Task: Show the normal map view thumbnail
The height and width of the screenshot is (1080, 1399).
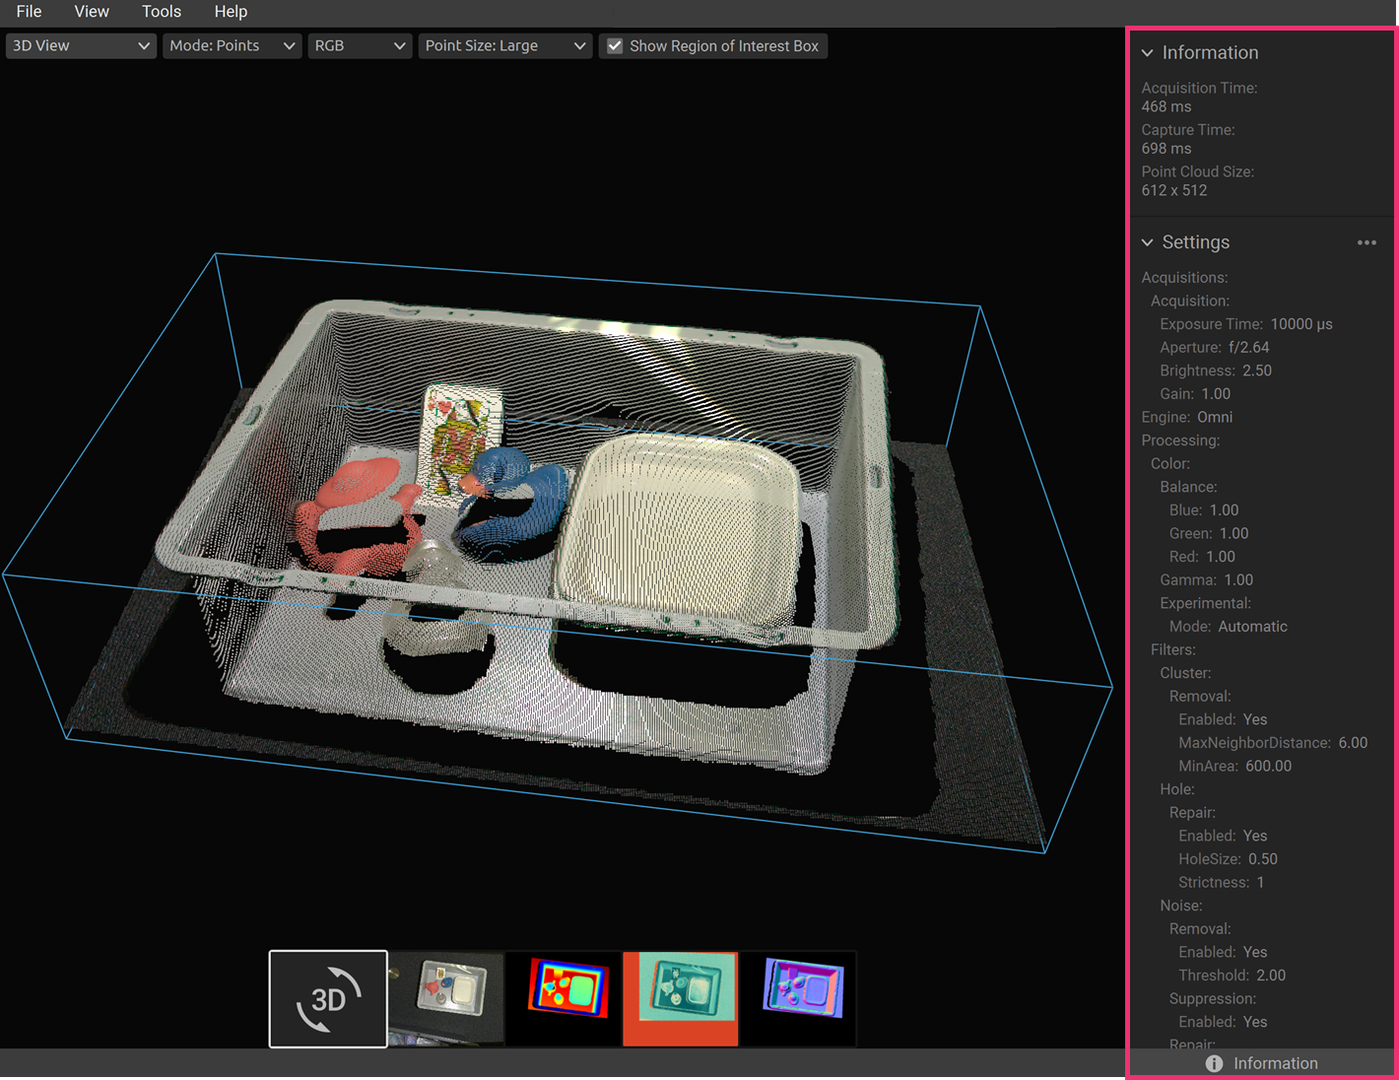Action: 798,998
